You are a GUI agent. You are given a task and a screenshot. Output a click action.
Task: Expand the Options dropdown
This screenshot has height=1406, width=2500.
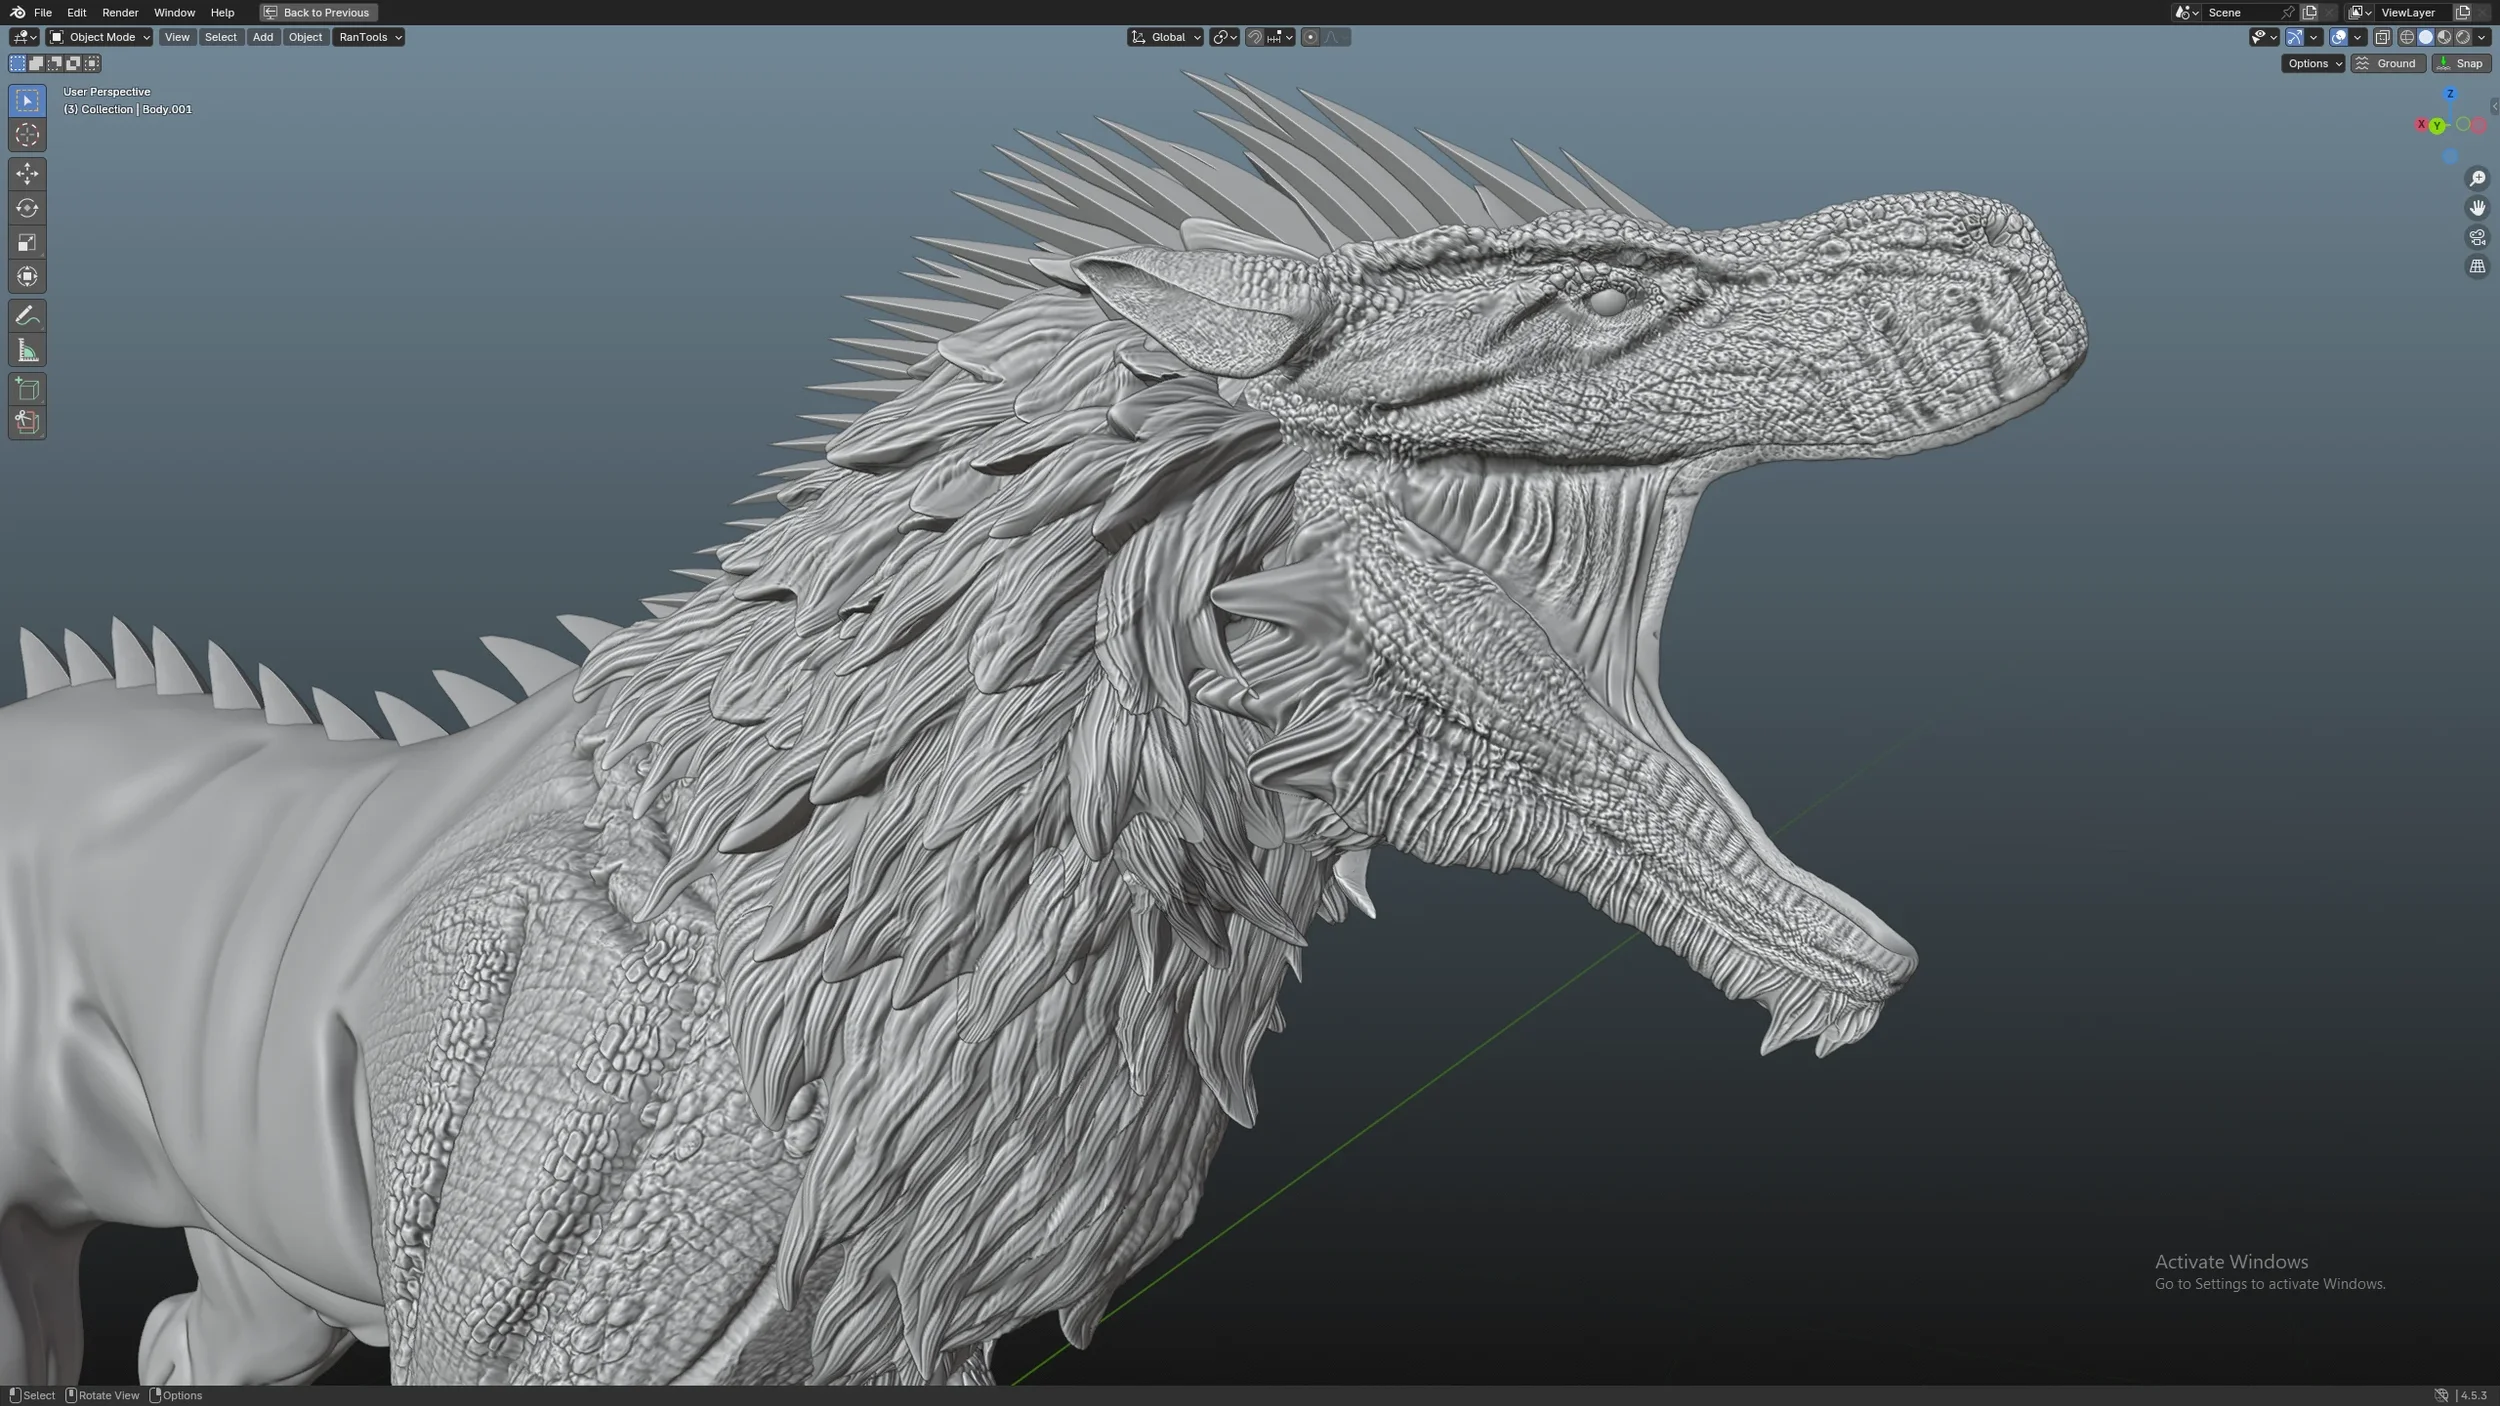coord(2312,63)
